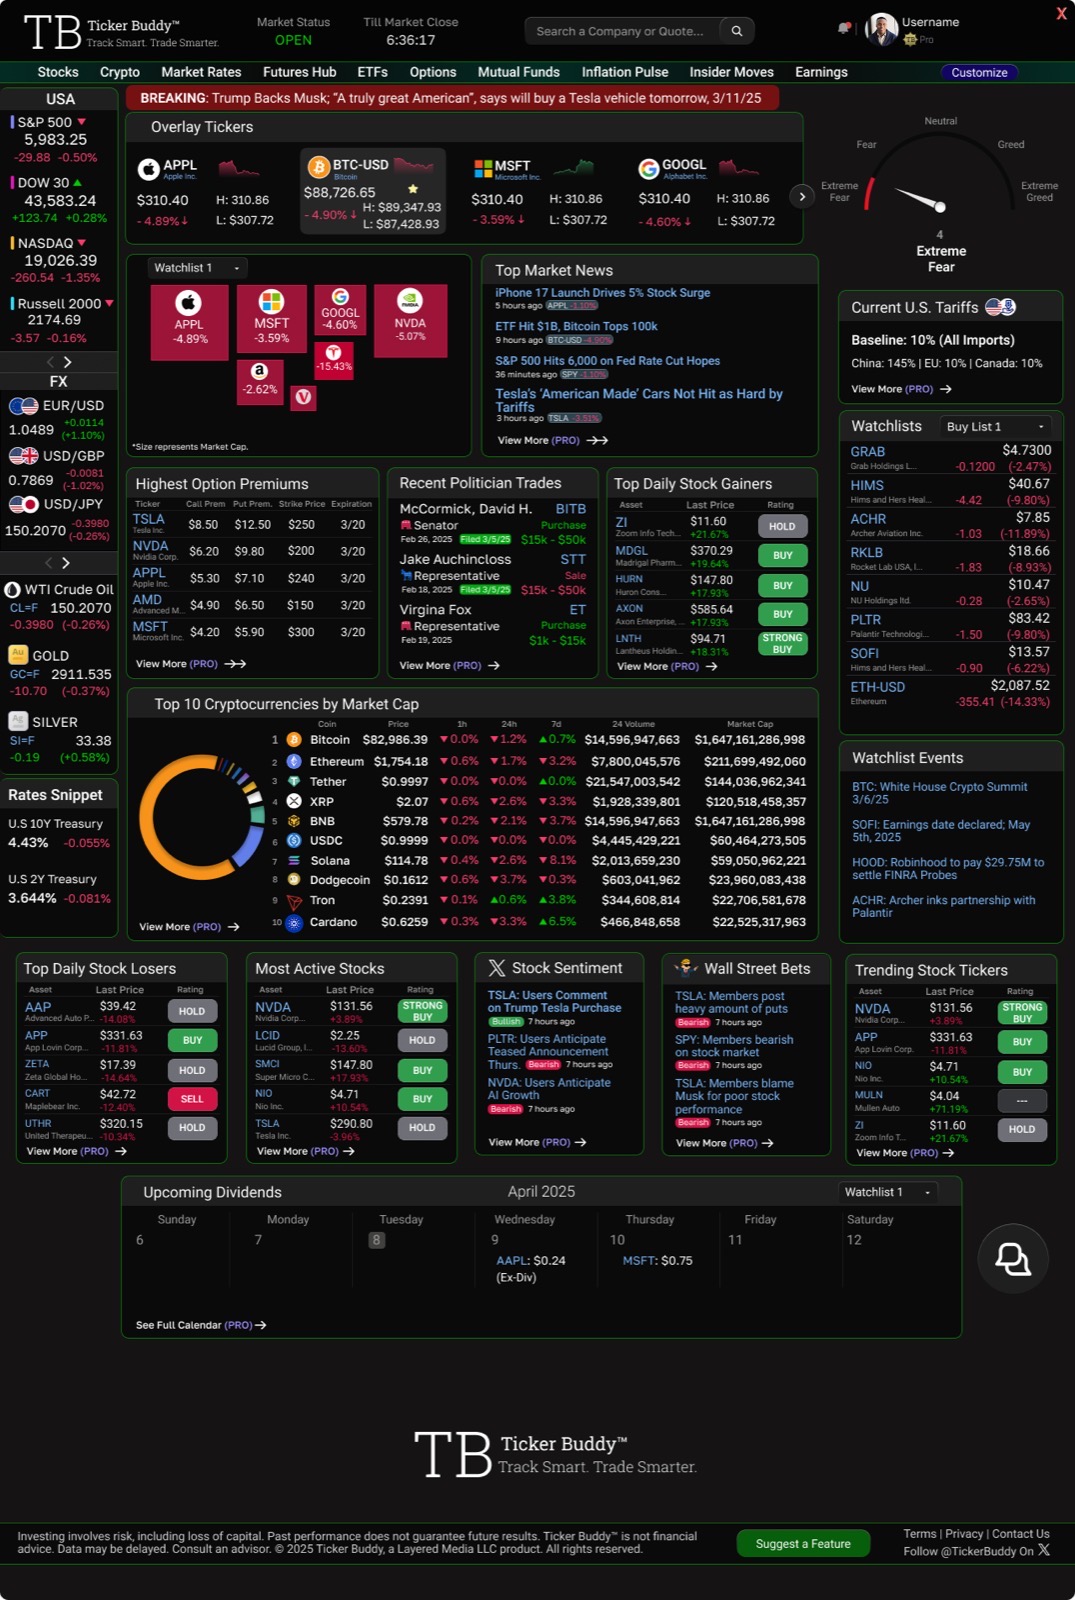Click Suggest a Feature button
This screenshot has width=1075, height=1600.
pyautogui.click(x=803, y=1543)
